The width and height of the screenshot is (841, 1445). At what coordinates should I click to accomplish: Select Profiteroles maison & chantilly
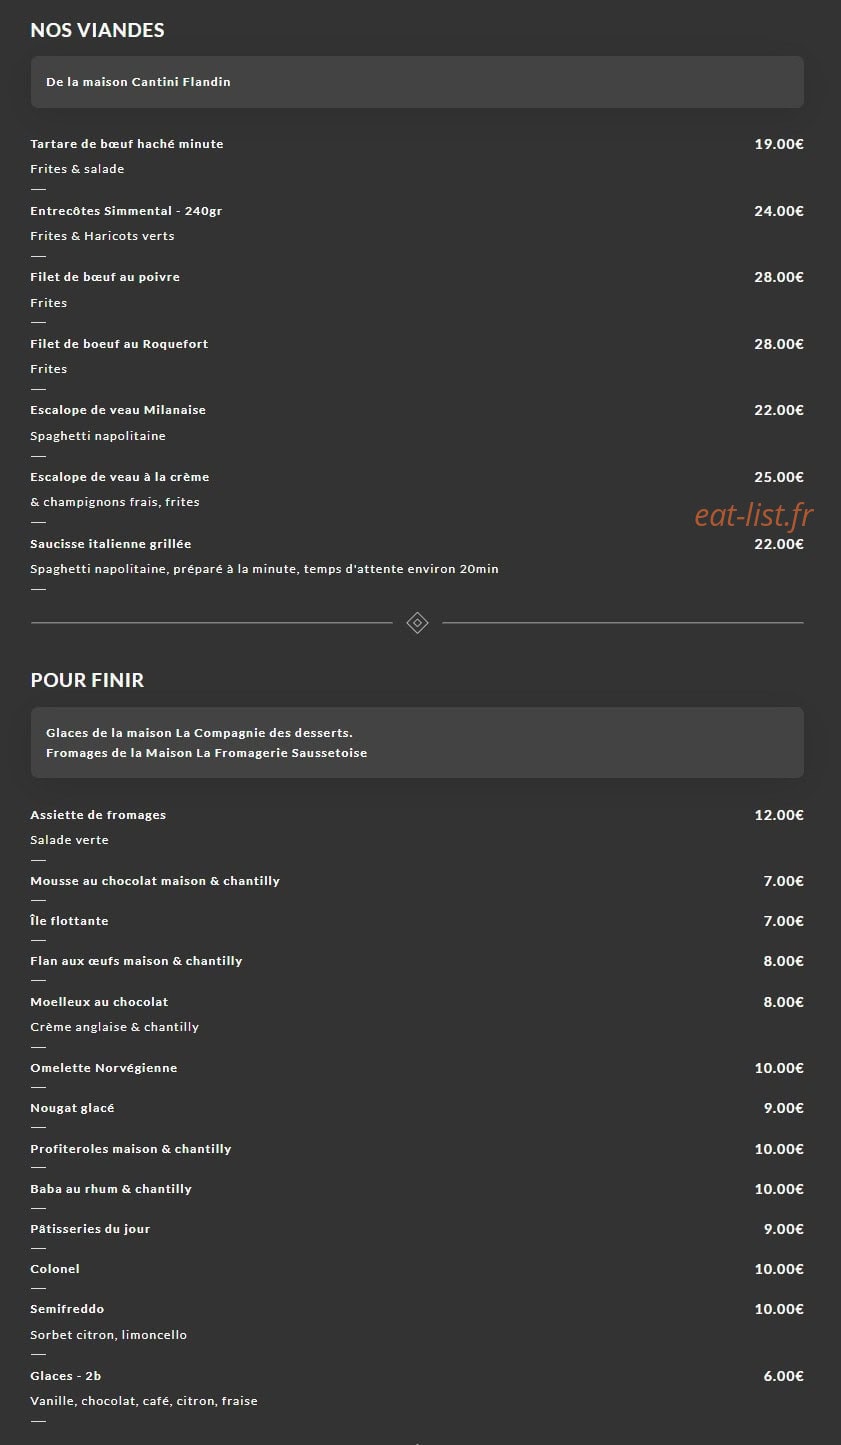click(x=131, y=1149)
